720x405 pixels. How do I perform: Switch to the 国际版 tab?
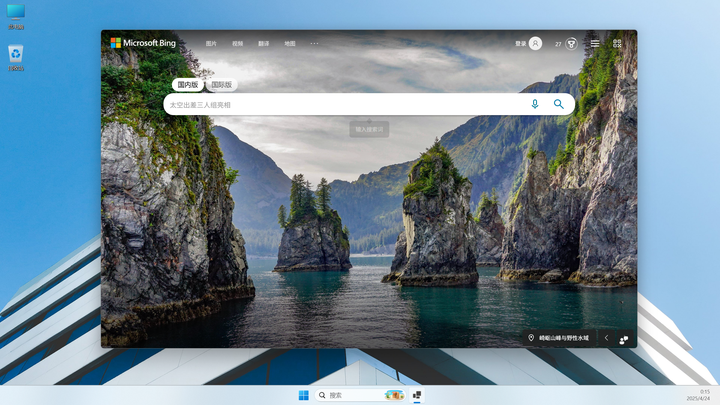221,85
